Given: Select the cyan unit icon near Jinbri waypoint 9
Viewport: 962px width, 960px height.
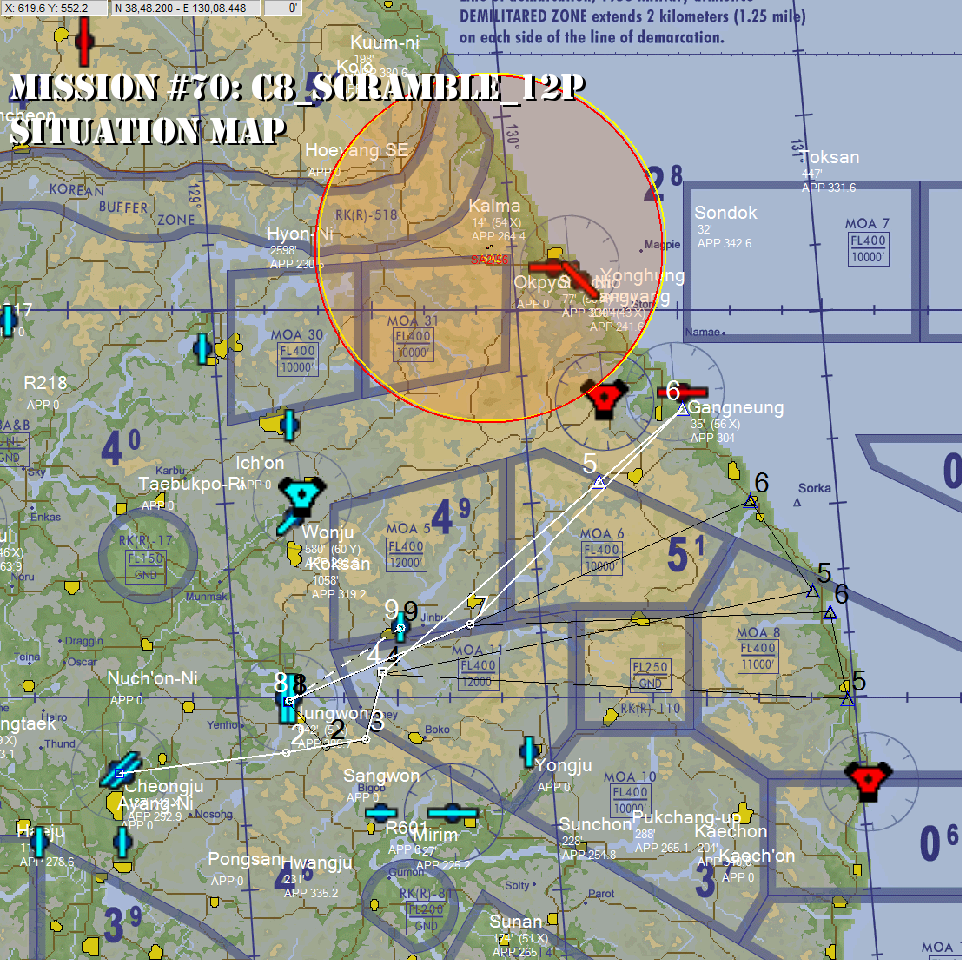Looking at the screenshot, I should tap(399, 628).
